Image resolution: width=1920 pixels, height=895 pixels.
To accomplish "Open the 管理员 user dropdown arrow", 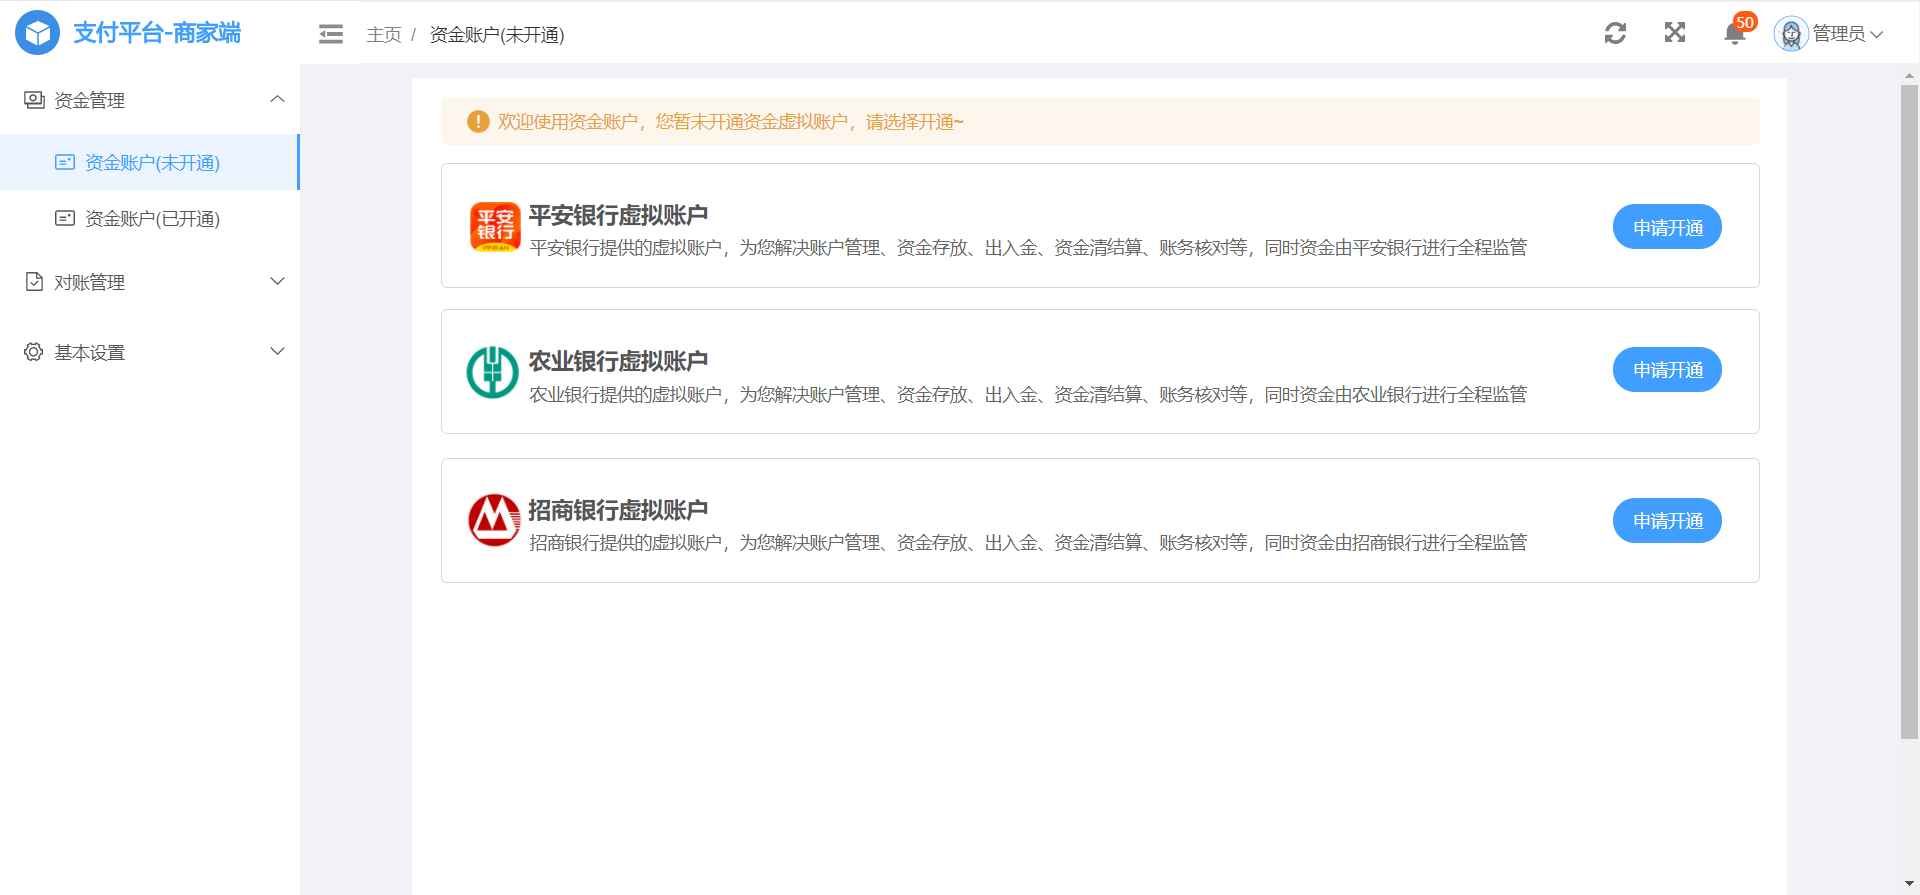I will pyautogui.click(x=1877, y=35).
